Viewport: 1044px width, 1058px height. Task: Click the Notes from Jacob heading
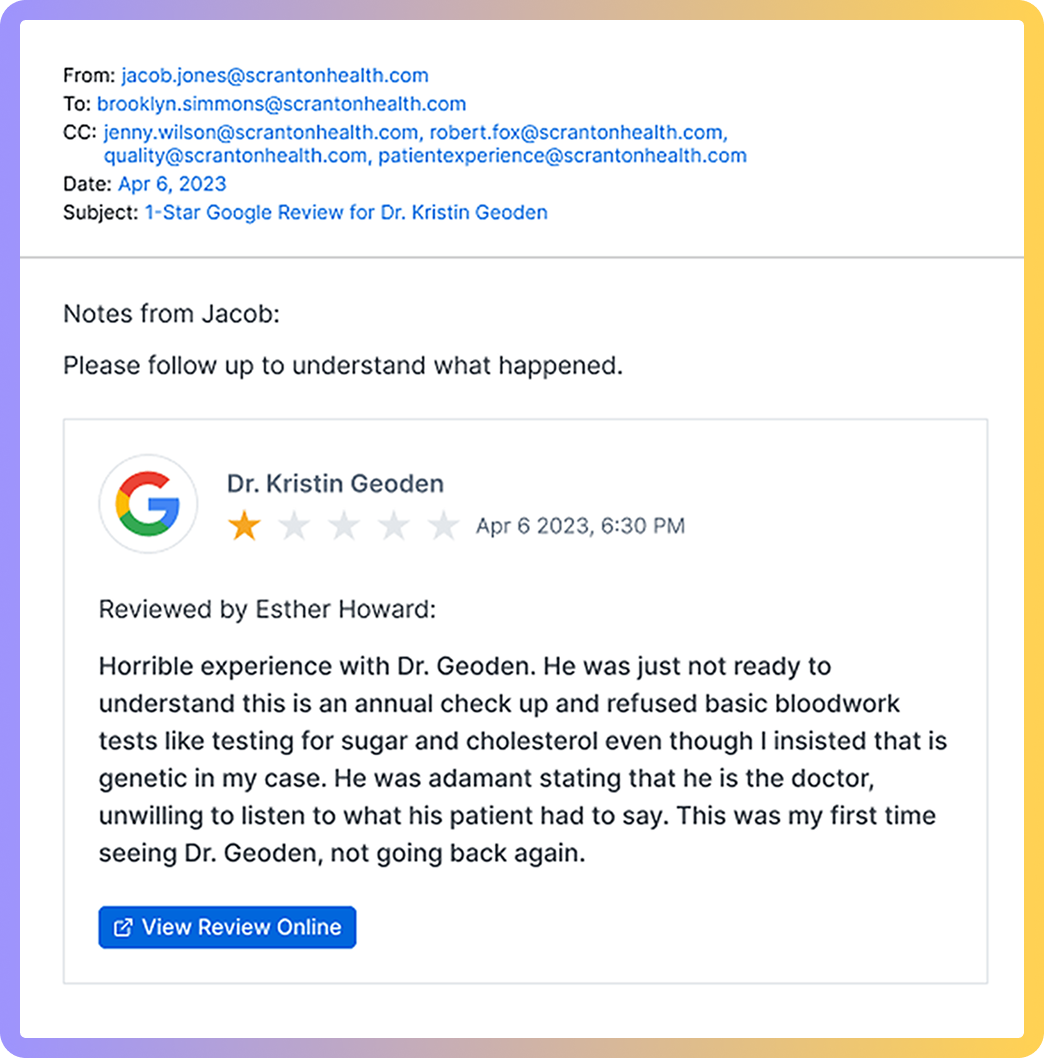tap(171, 314)
